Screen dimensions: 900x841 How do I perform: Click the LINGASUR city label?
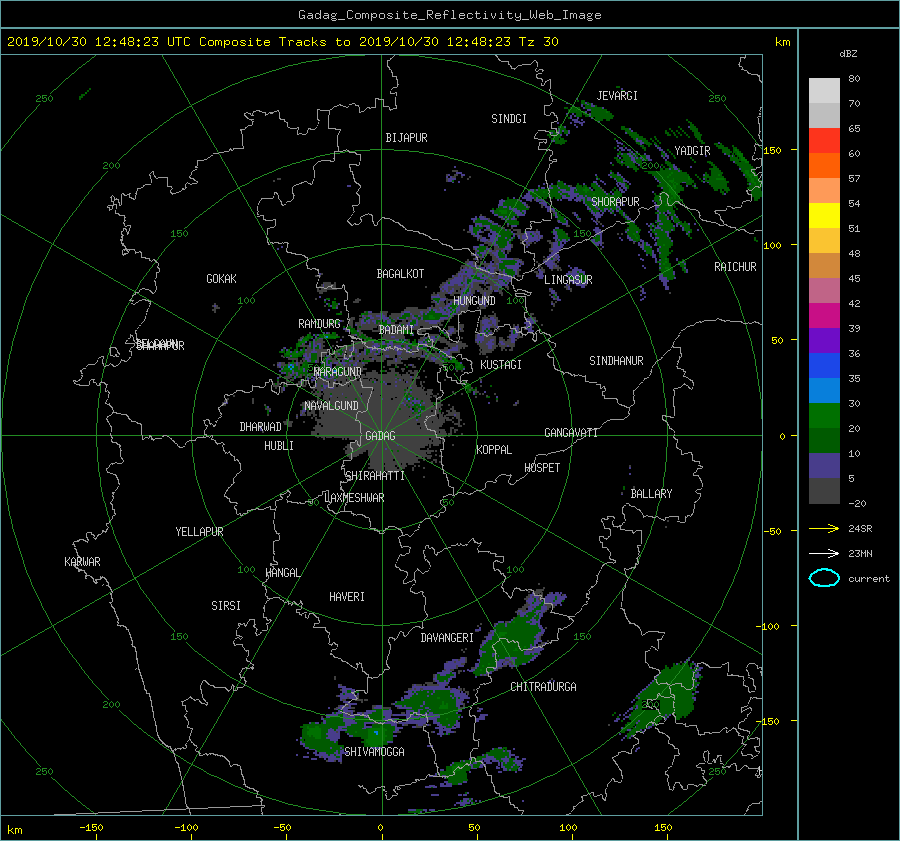[x=568, y=280]
